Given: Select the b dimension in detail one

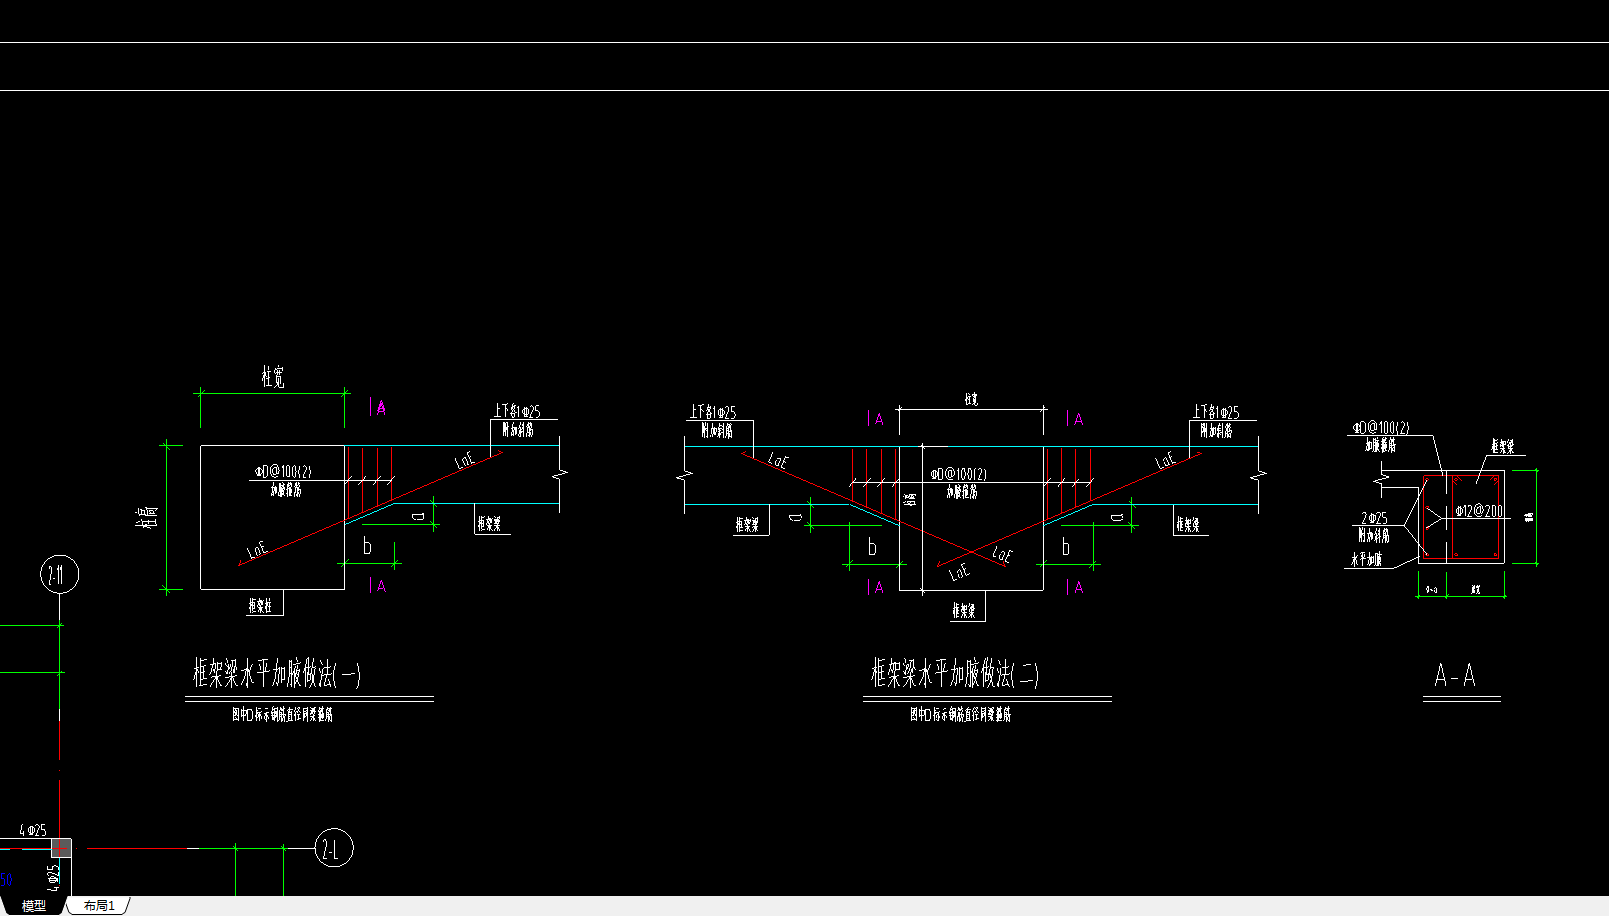Looking at the screenshot, I should click(x=367, y=546).
